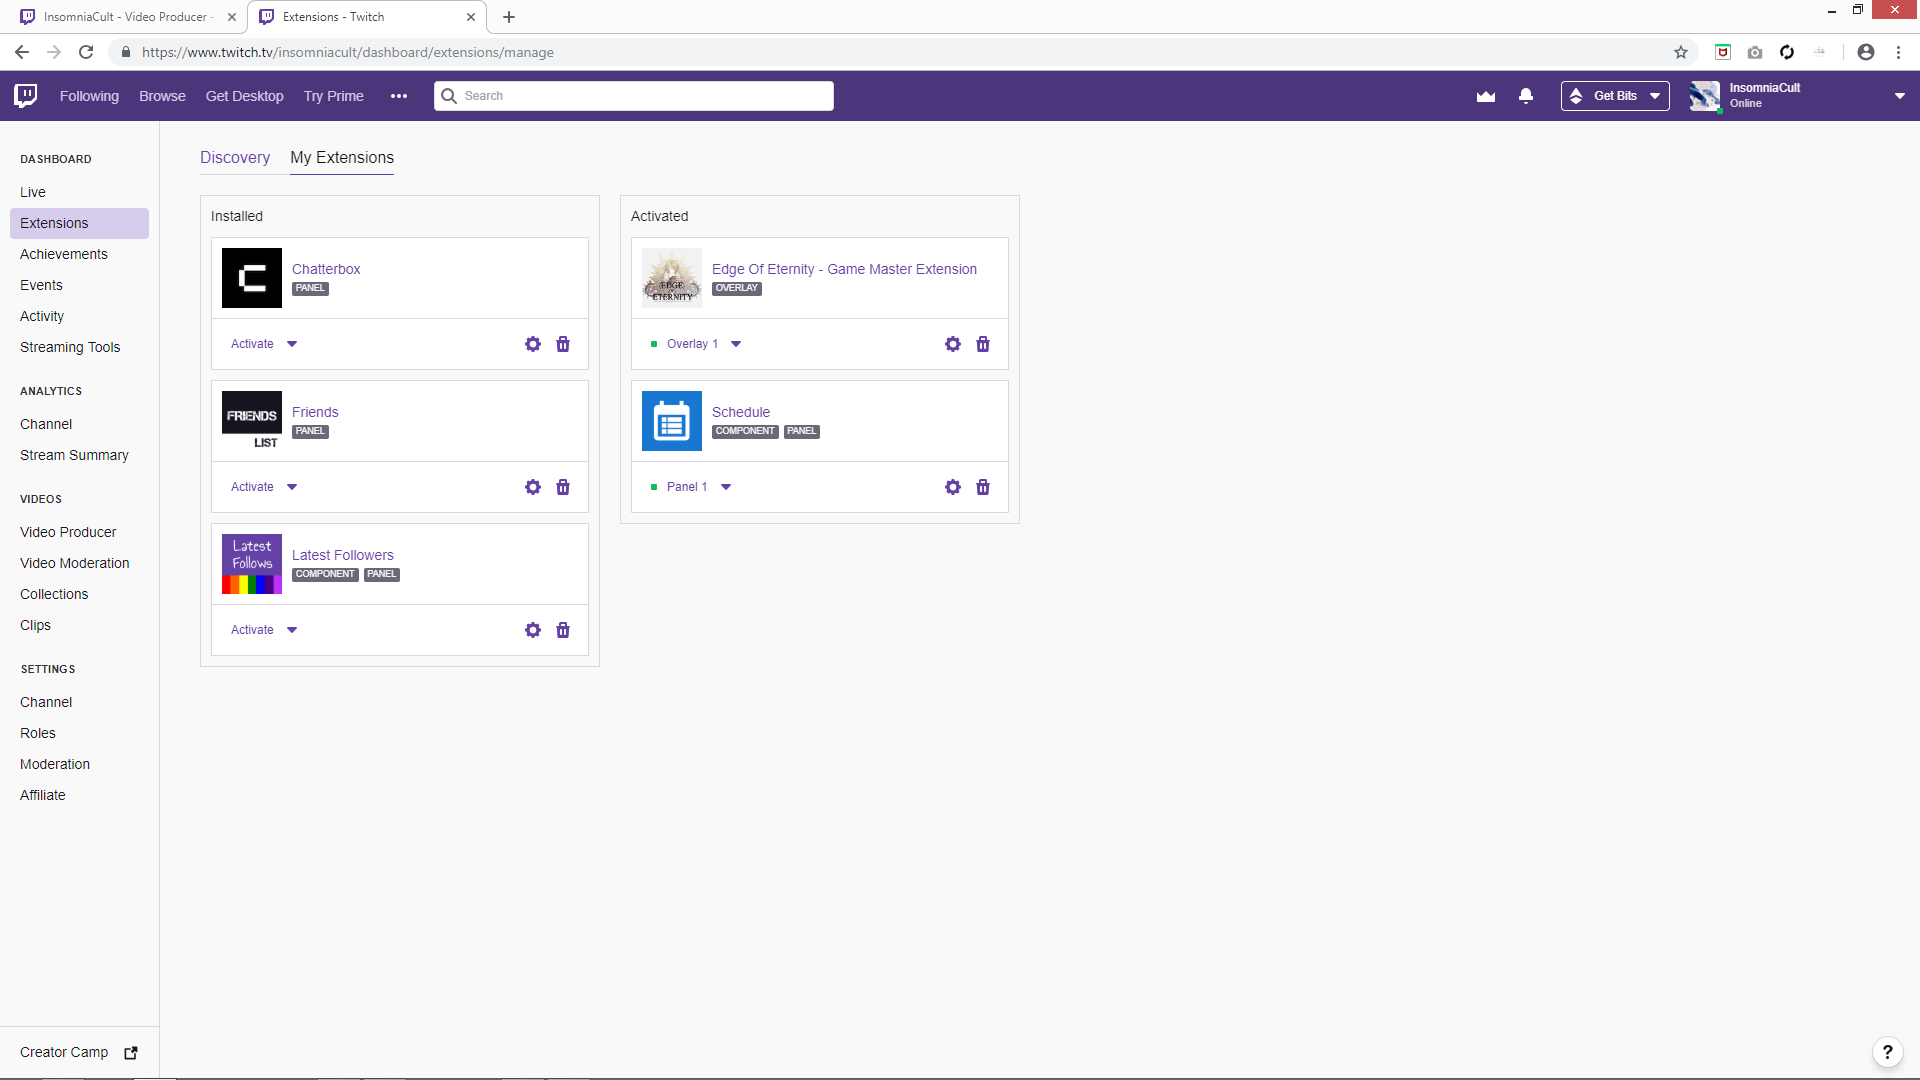Click the camera extension icon in toolbar
1920x1080 pixels.
pyautogui.click(x=1755, y=52)
